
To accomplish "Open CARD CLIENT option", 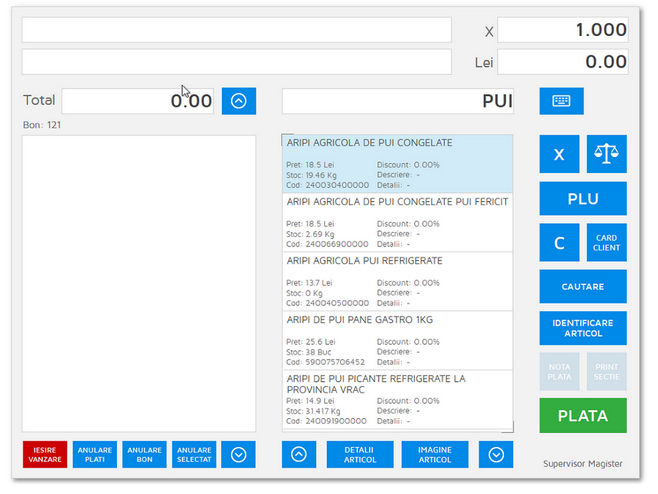I will [x=606, y=243].
